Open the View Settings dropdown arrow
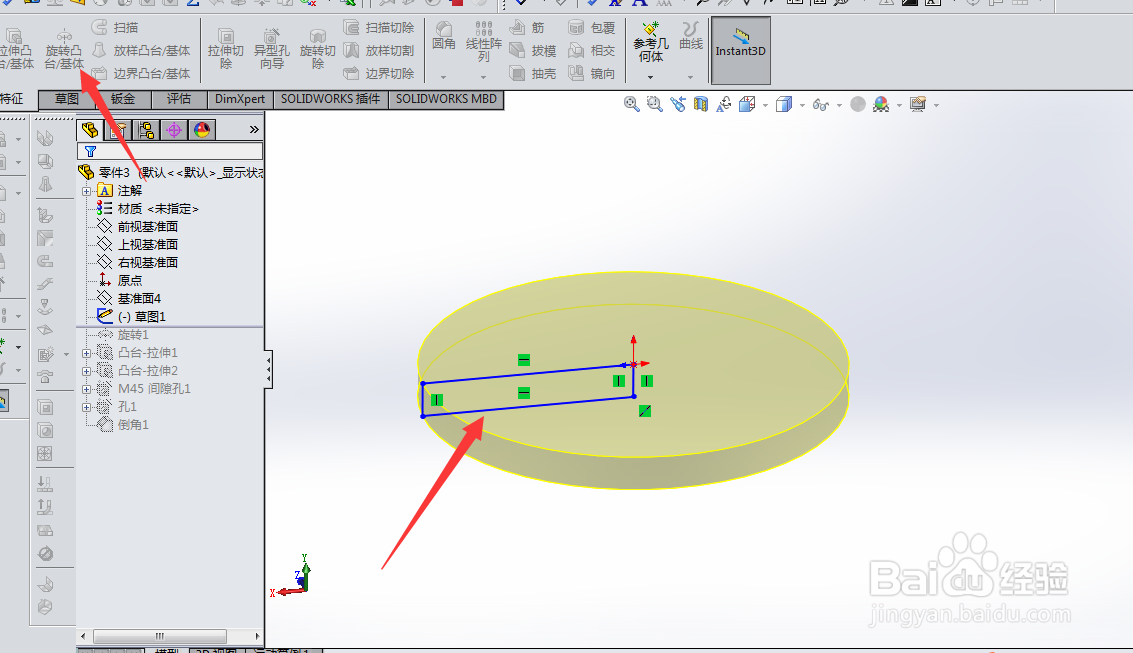Image resolution: width=1133 pixels, height=653 pixels. tap(936, 105)
